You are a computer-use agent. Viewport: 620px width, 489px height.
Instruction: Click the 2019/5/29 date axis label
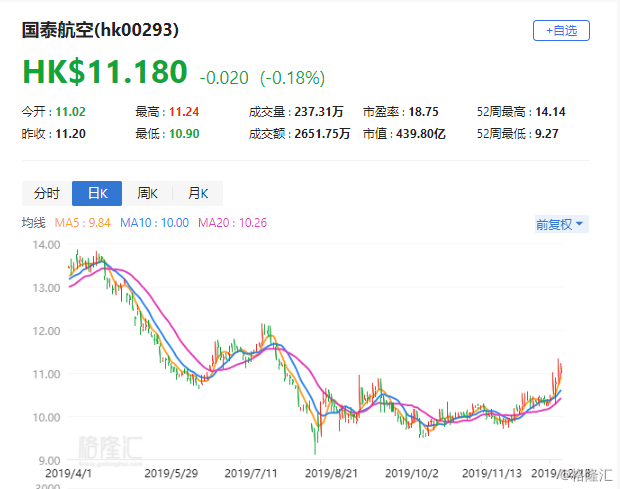(x=171, y=473)
